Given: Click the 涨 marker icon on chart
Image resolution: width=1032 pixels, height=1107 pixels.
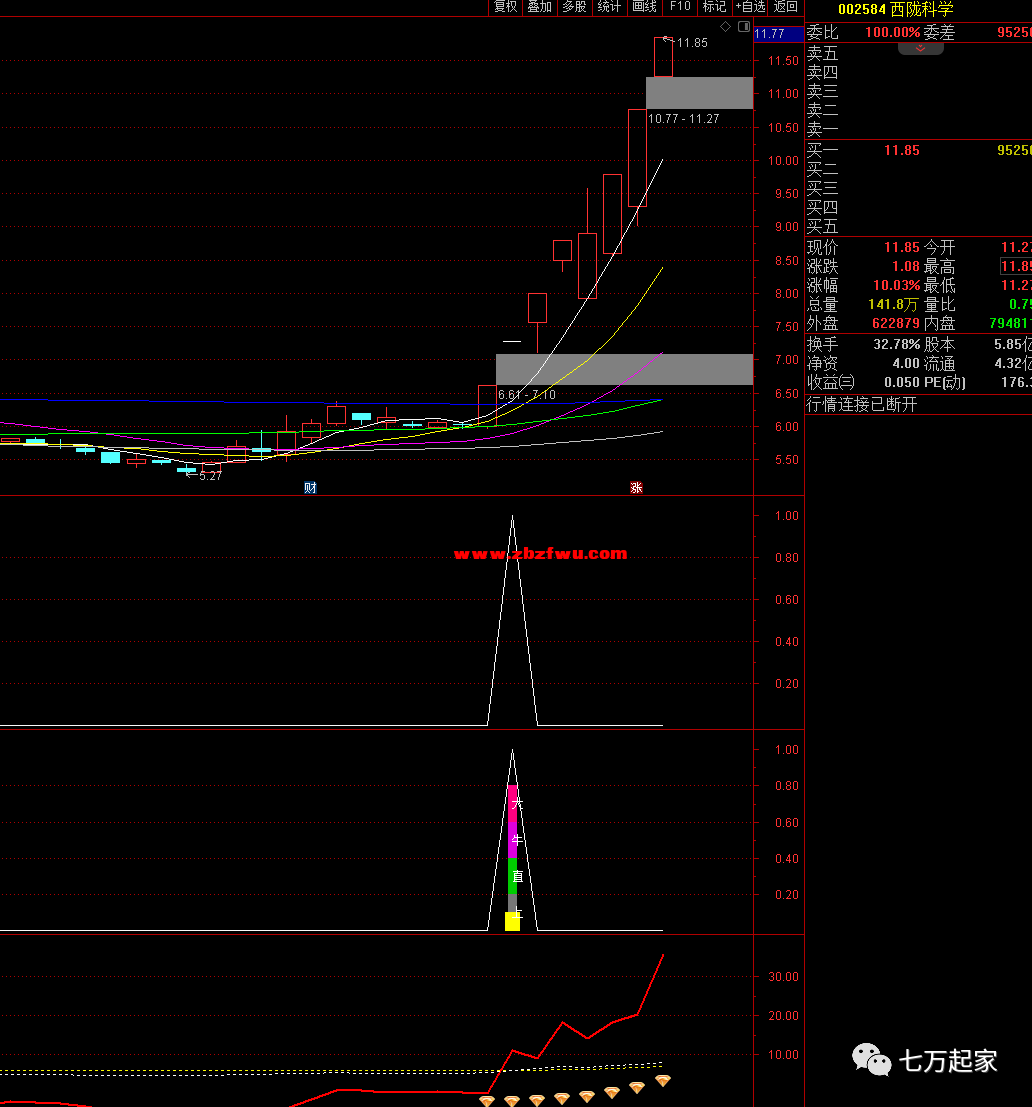Looking at the screenshot, I should click(636, 488).
